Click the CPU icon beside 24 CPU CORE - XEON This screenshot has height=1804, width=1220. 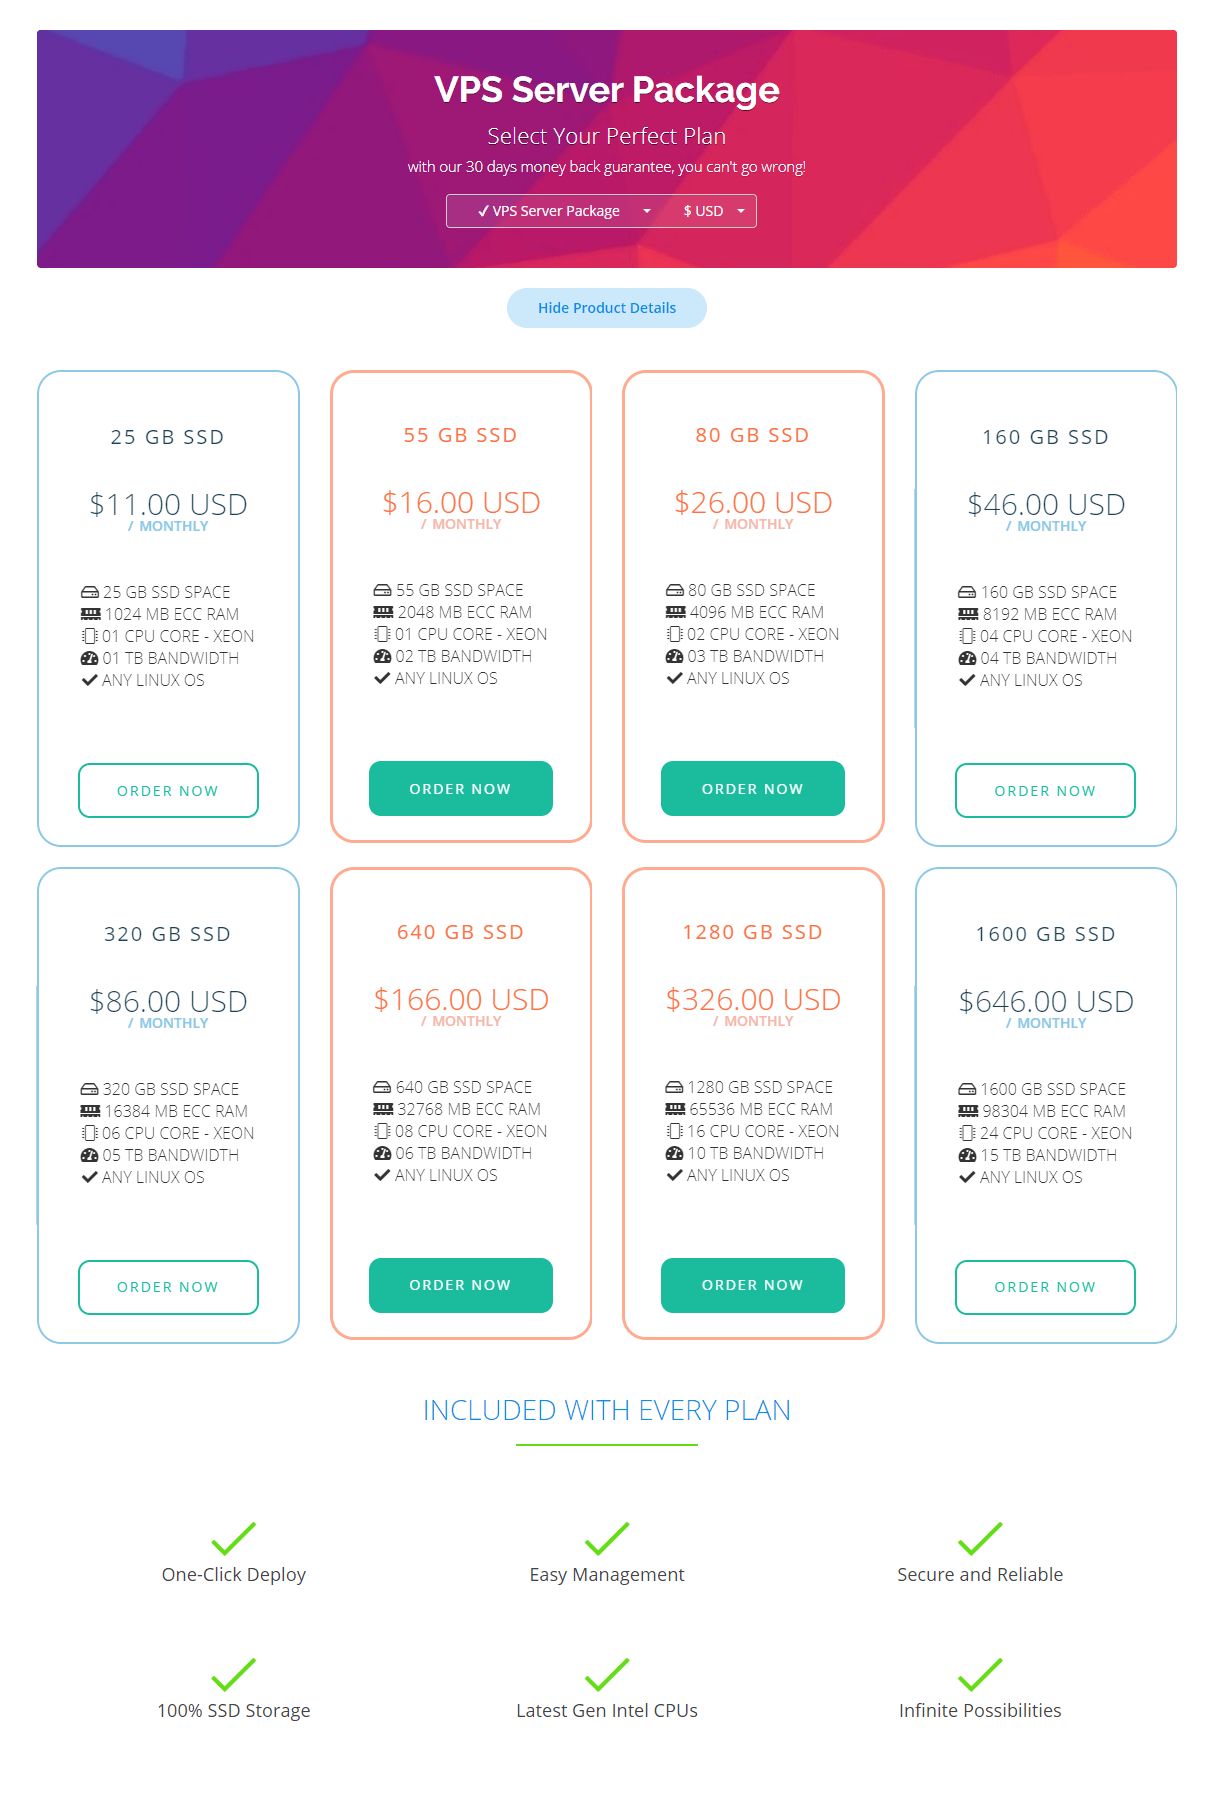pos(967,1133)
